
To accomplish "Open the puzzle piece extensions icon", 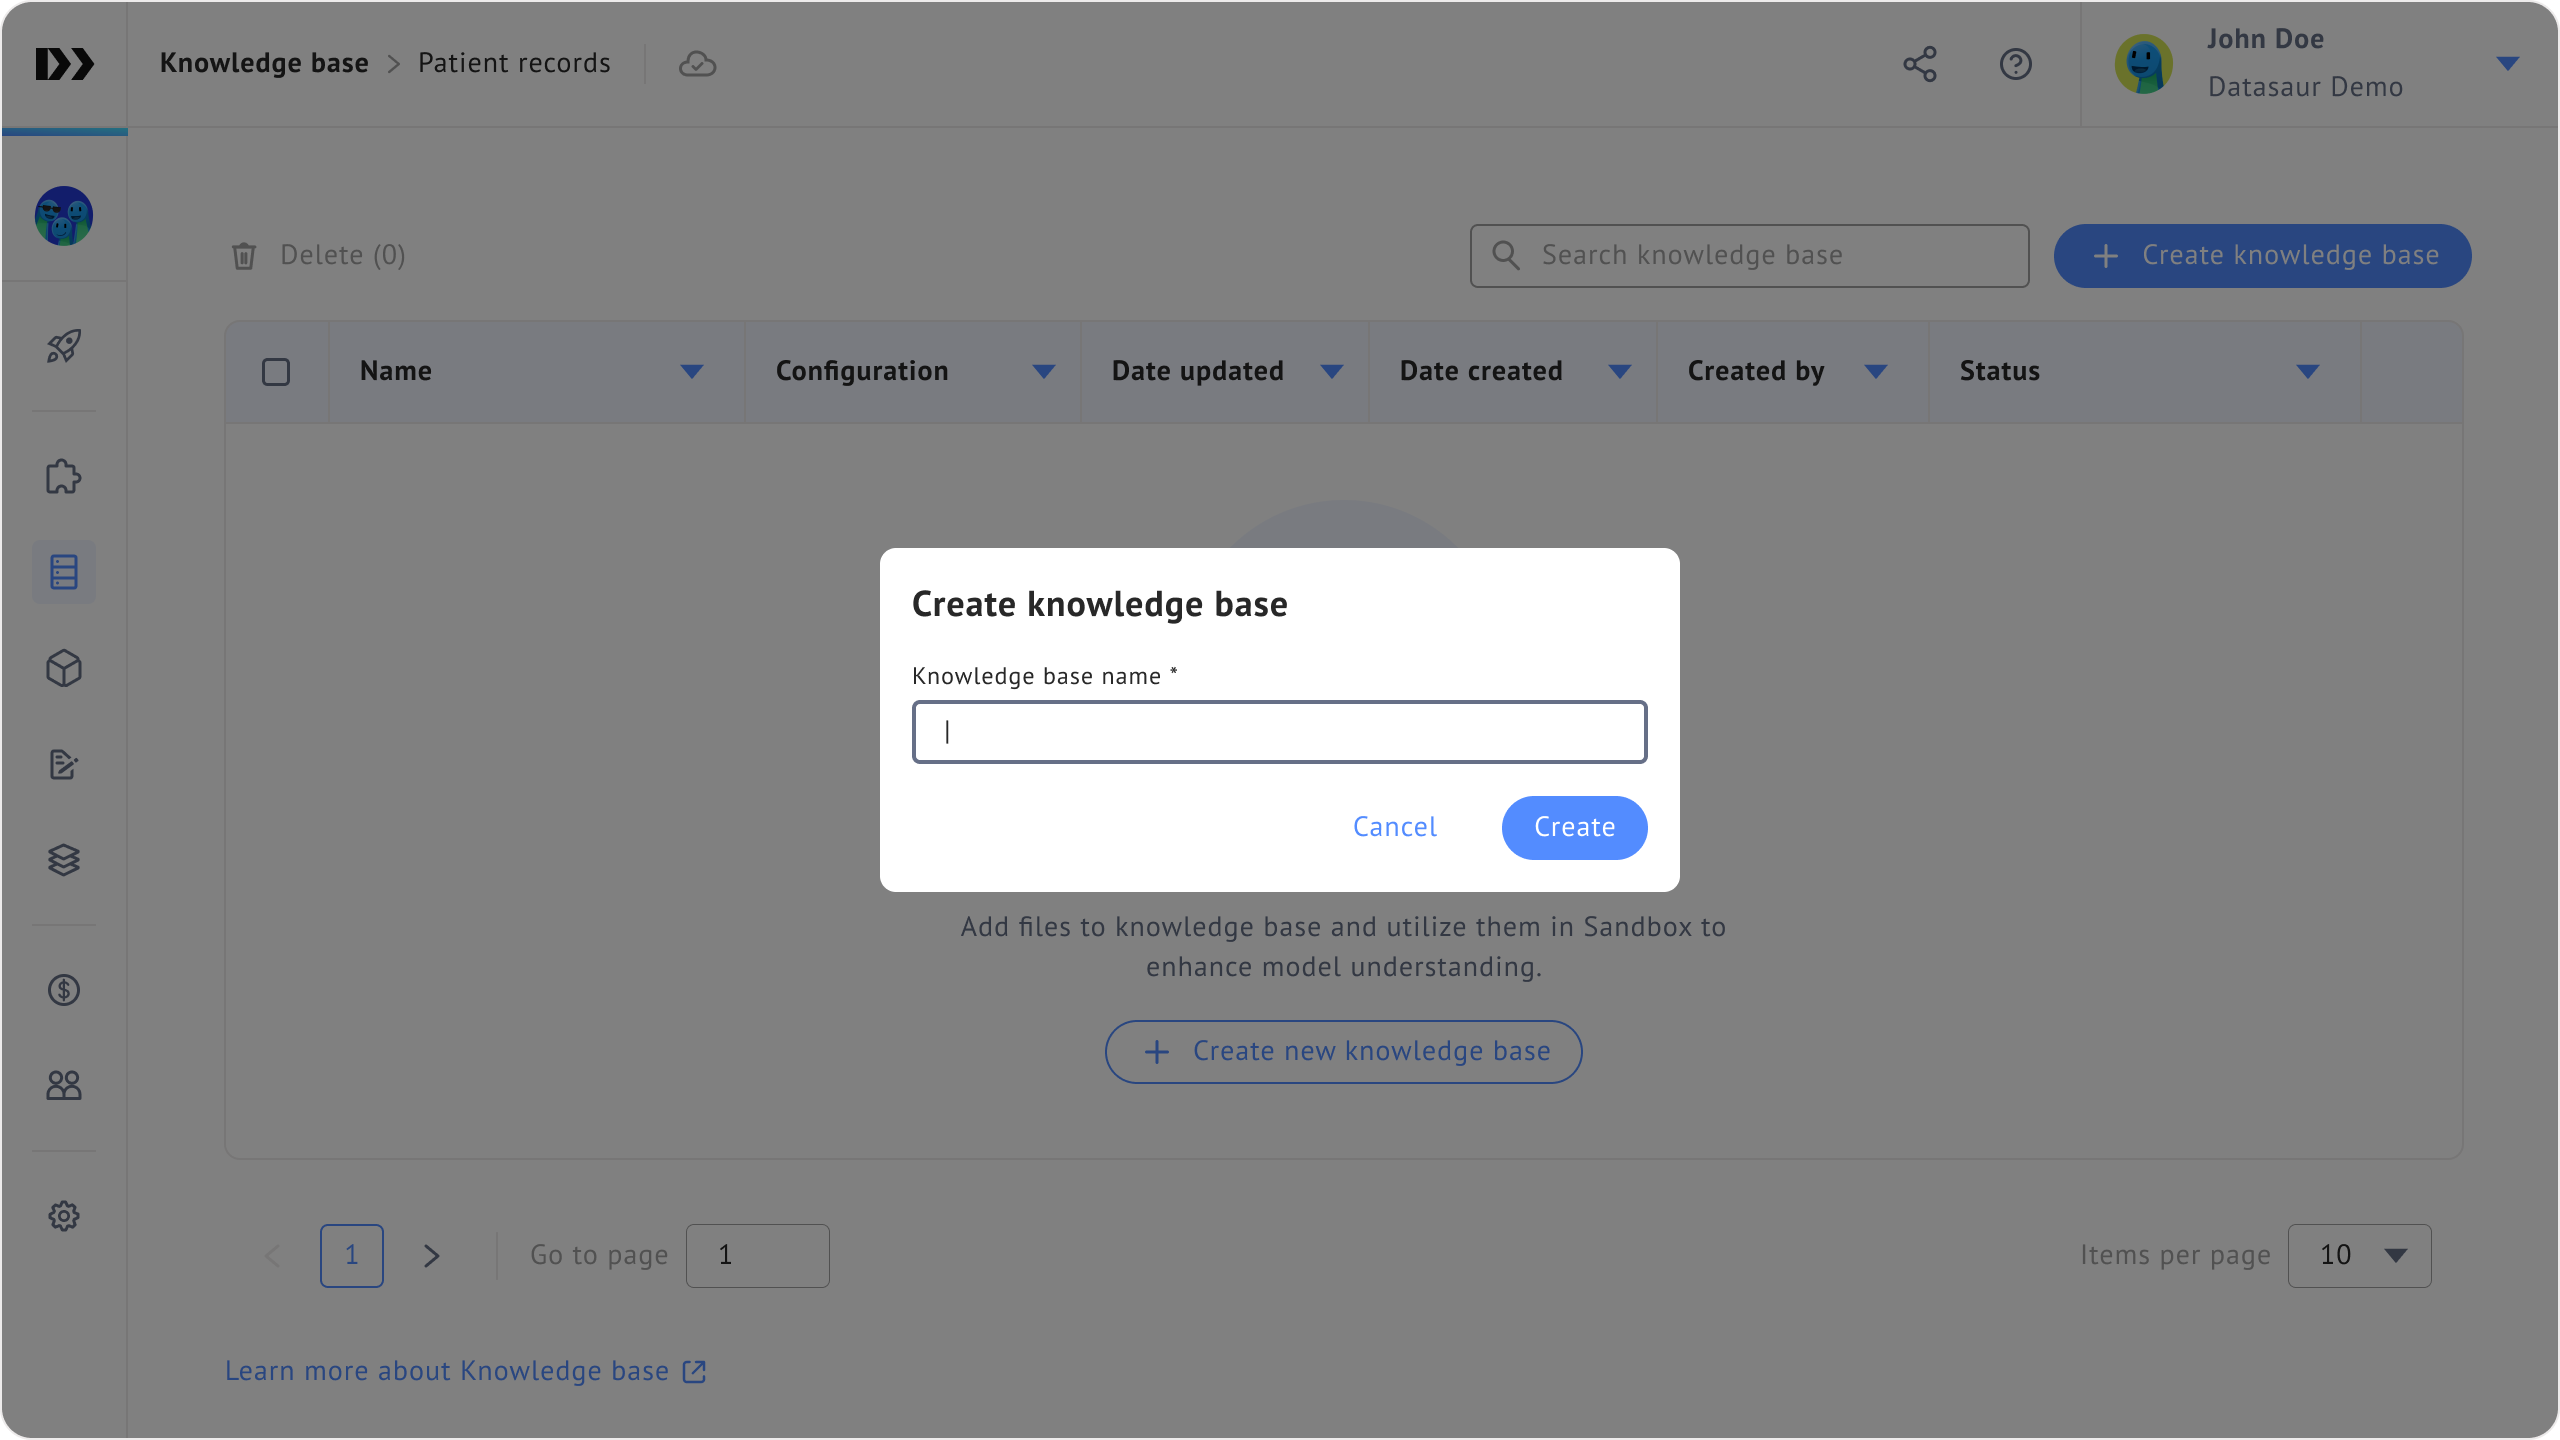I will [x=64, y=477].
